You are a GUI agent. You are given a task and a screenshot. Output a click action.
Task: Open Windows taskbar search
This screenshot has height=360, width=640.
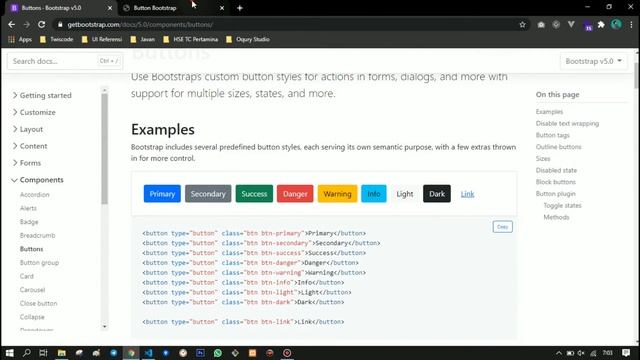tap(27, 353)
